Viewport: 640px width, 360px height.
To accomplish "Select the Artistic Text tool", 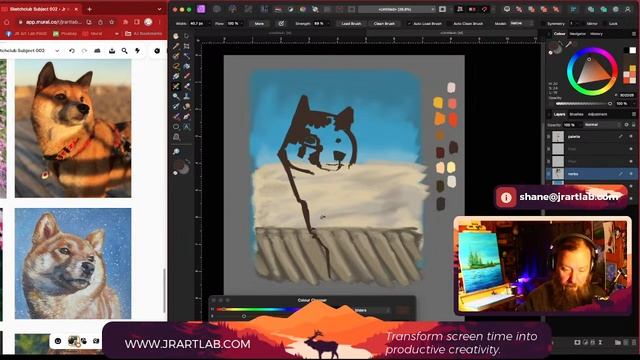I will coord(187,127).
